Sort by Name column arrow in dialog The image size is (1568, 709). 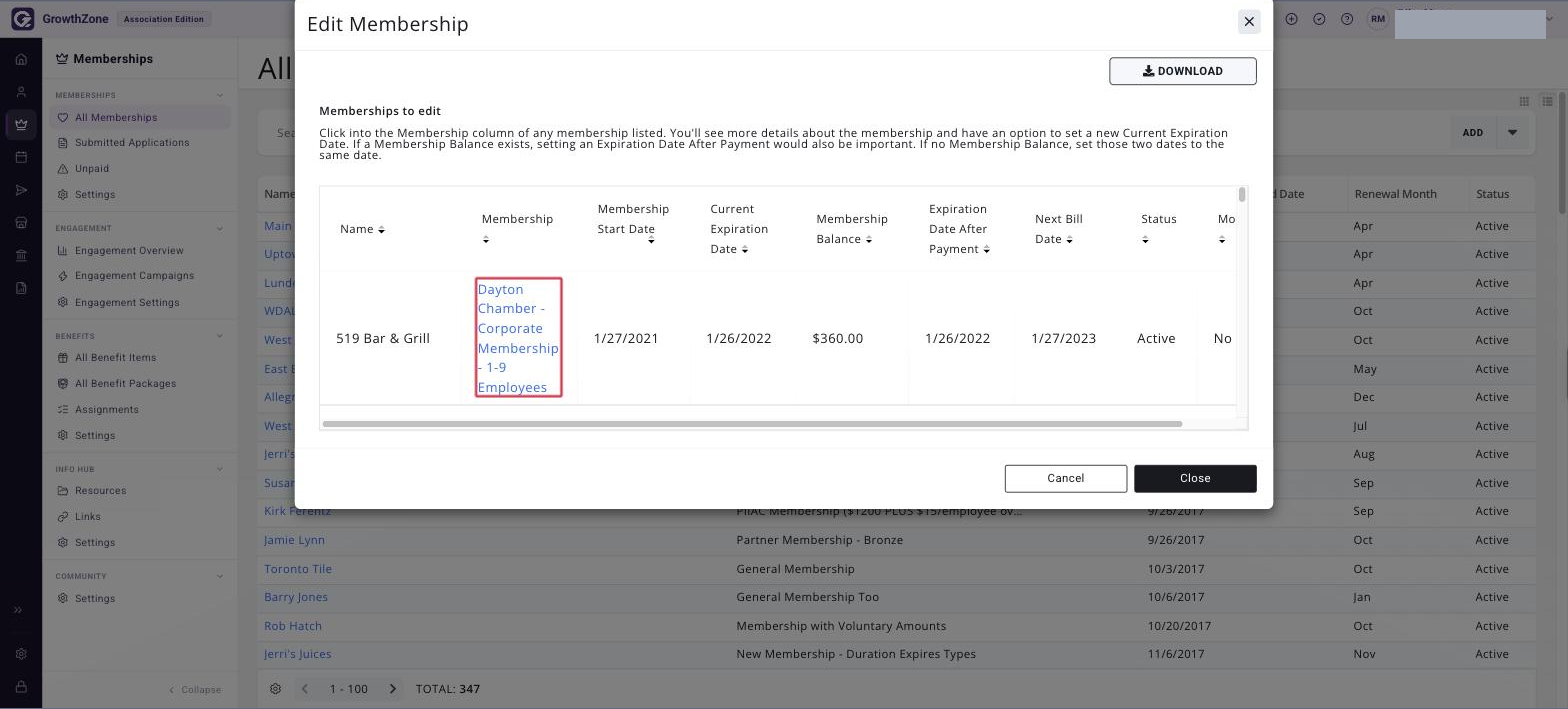(x=381, y=230)
